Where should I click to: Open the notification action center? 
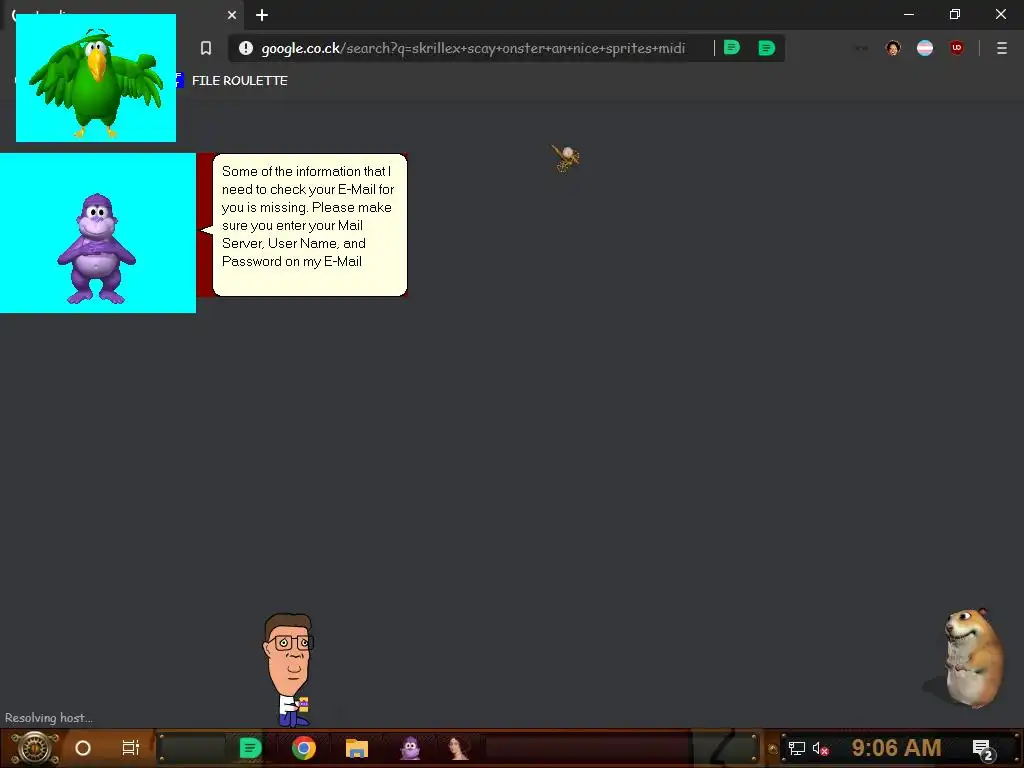983,749
